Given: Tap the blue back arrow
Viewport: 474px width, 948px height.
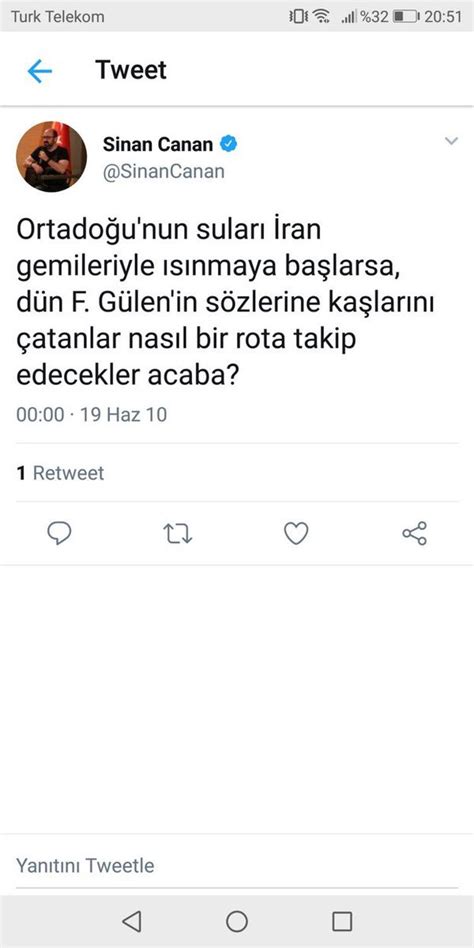Looking at the screenshot, I should pyautogui.click(x=40, y=71).
